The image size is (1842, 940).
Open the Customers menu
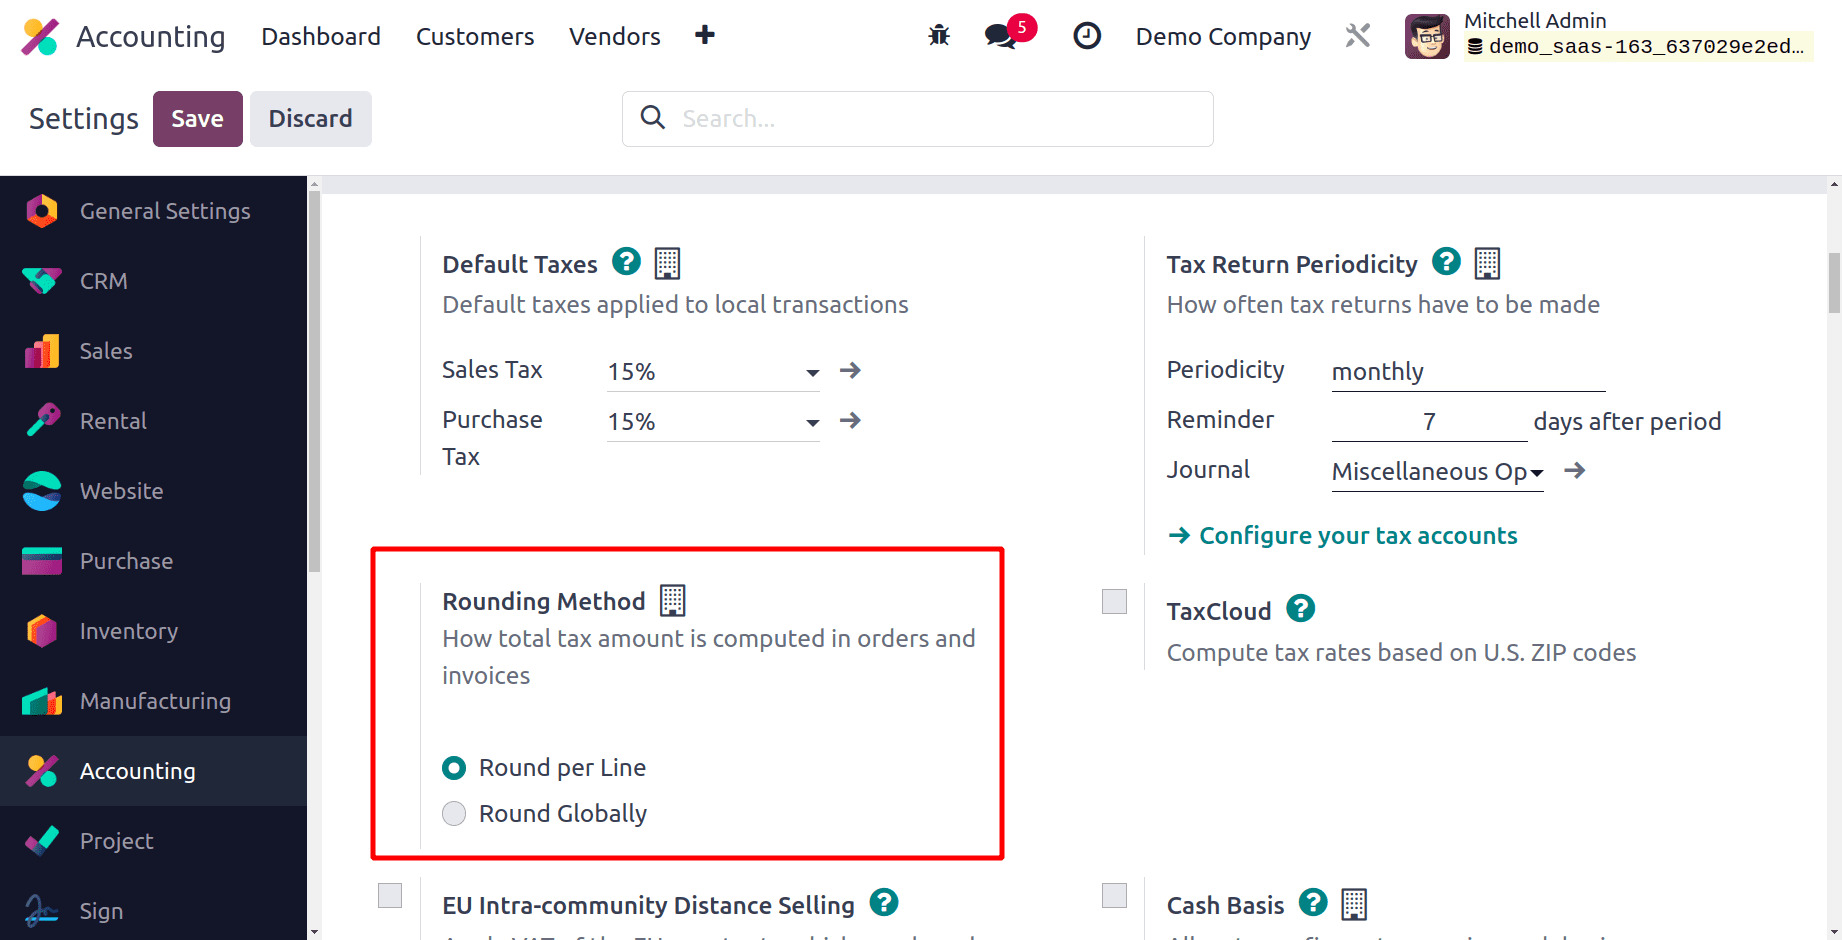pyautogui.click(x=475, y=37)
